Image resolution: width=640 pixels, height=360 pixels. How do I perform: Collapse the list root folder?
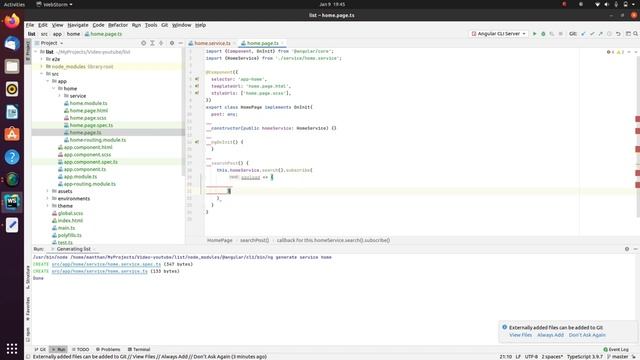pos(36,52)
